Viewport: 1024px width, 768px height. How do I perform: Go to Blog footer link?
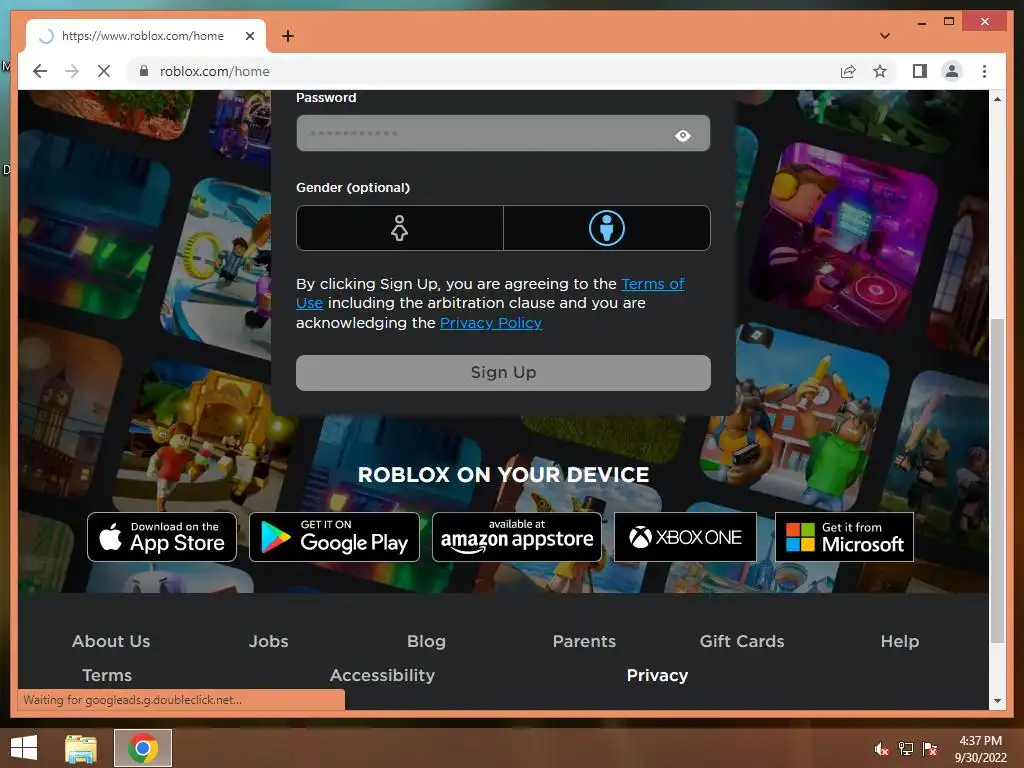coord(426,641)
